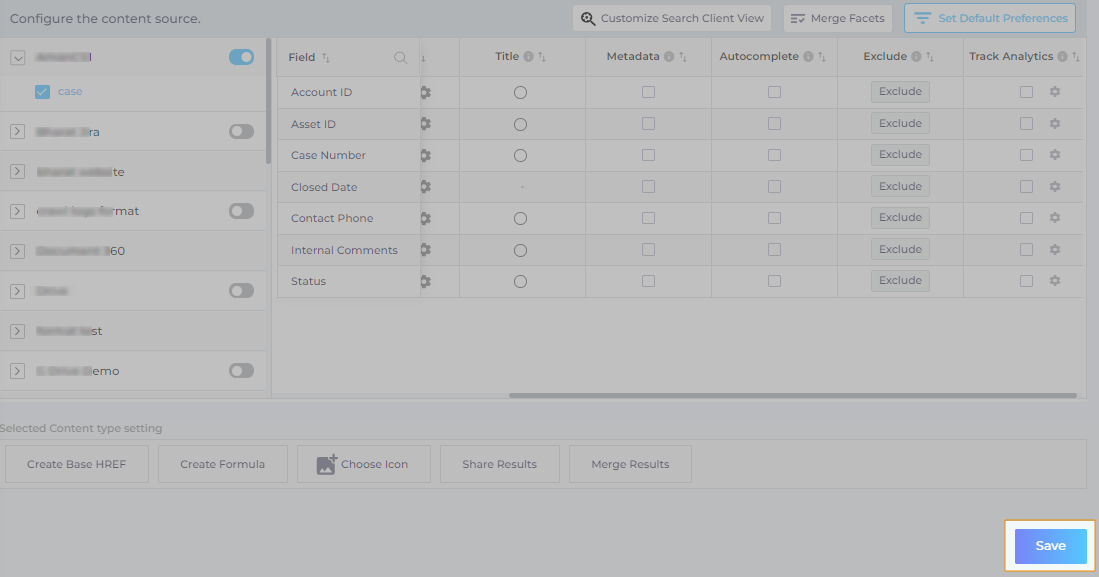Enable Metadata checkbox for Asset ID

(648, 124)
